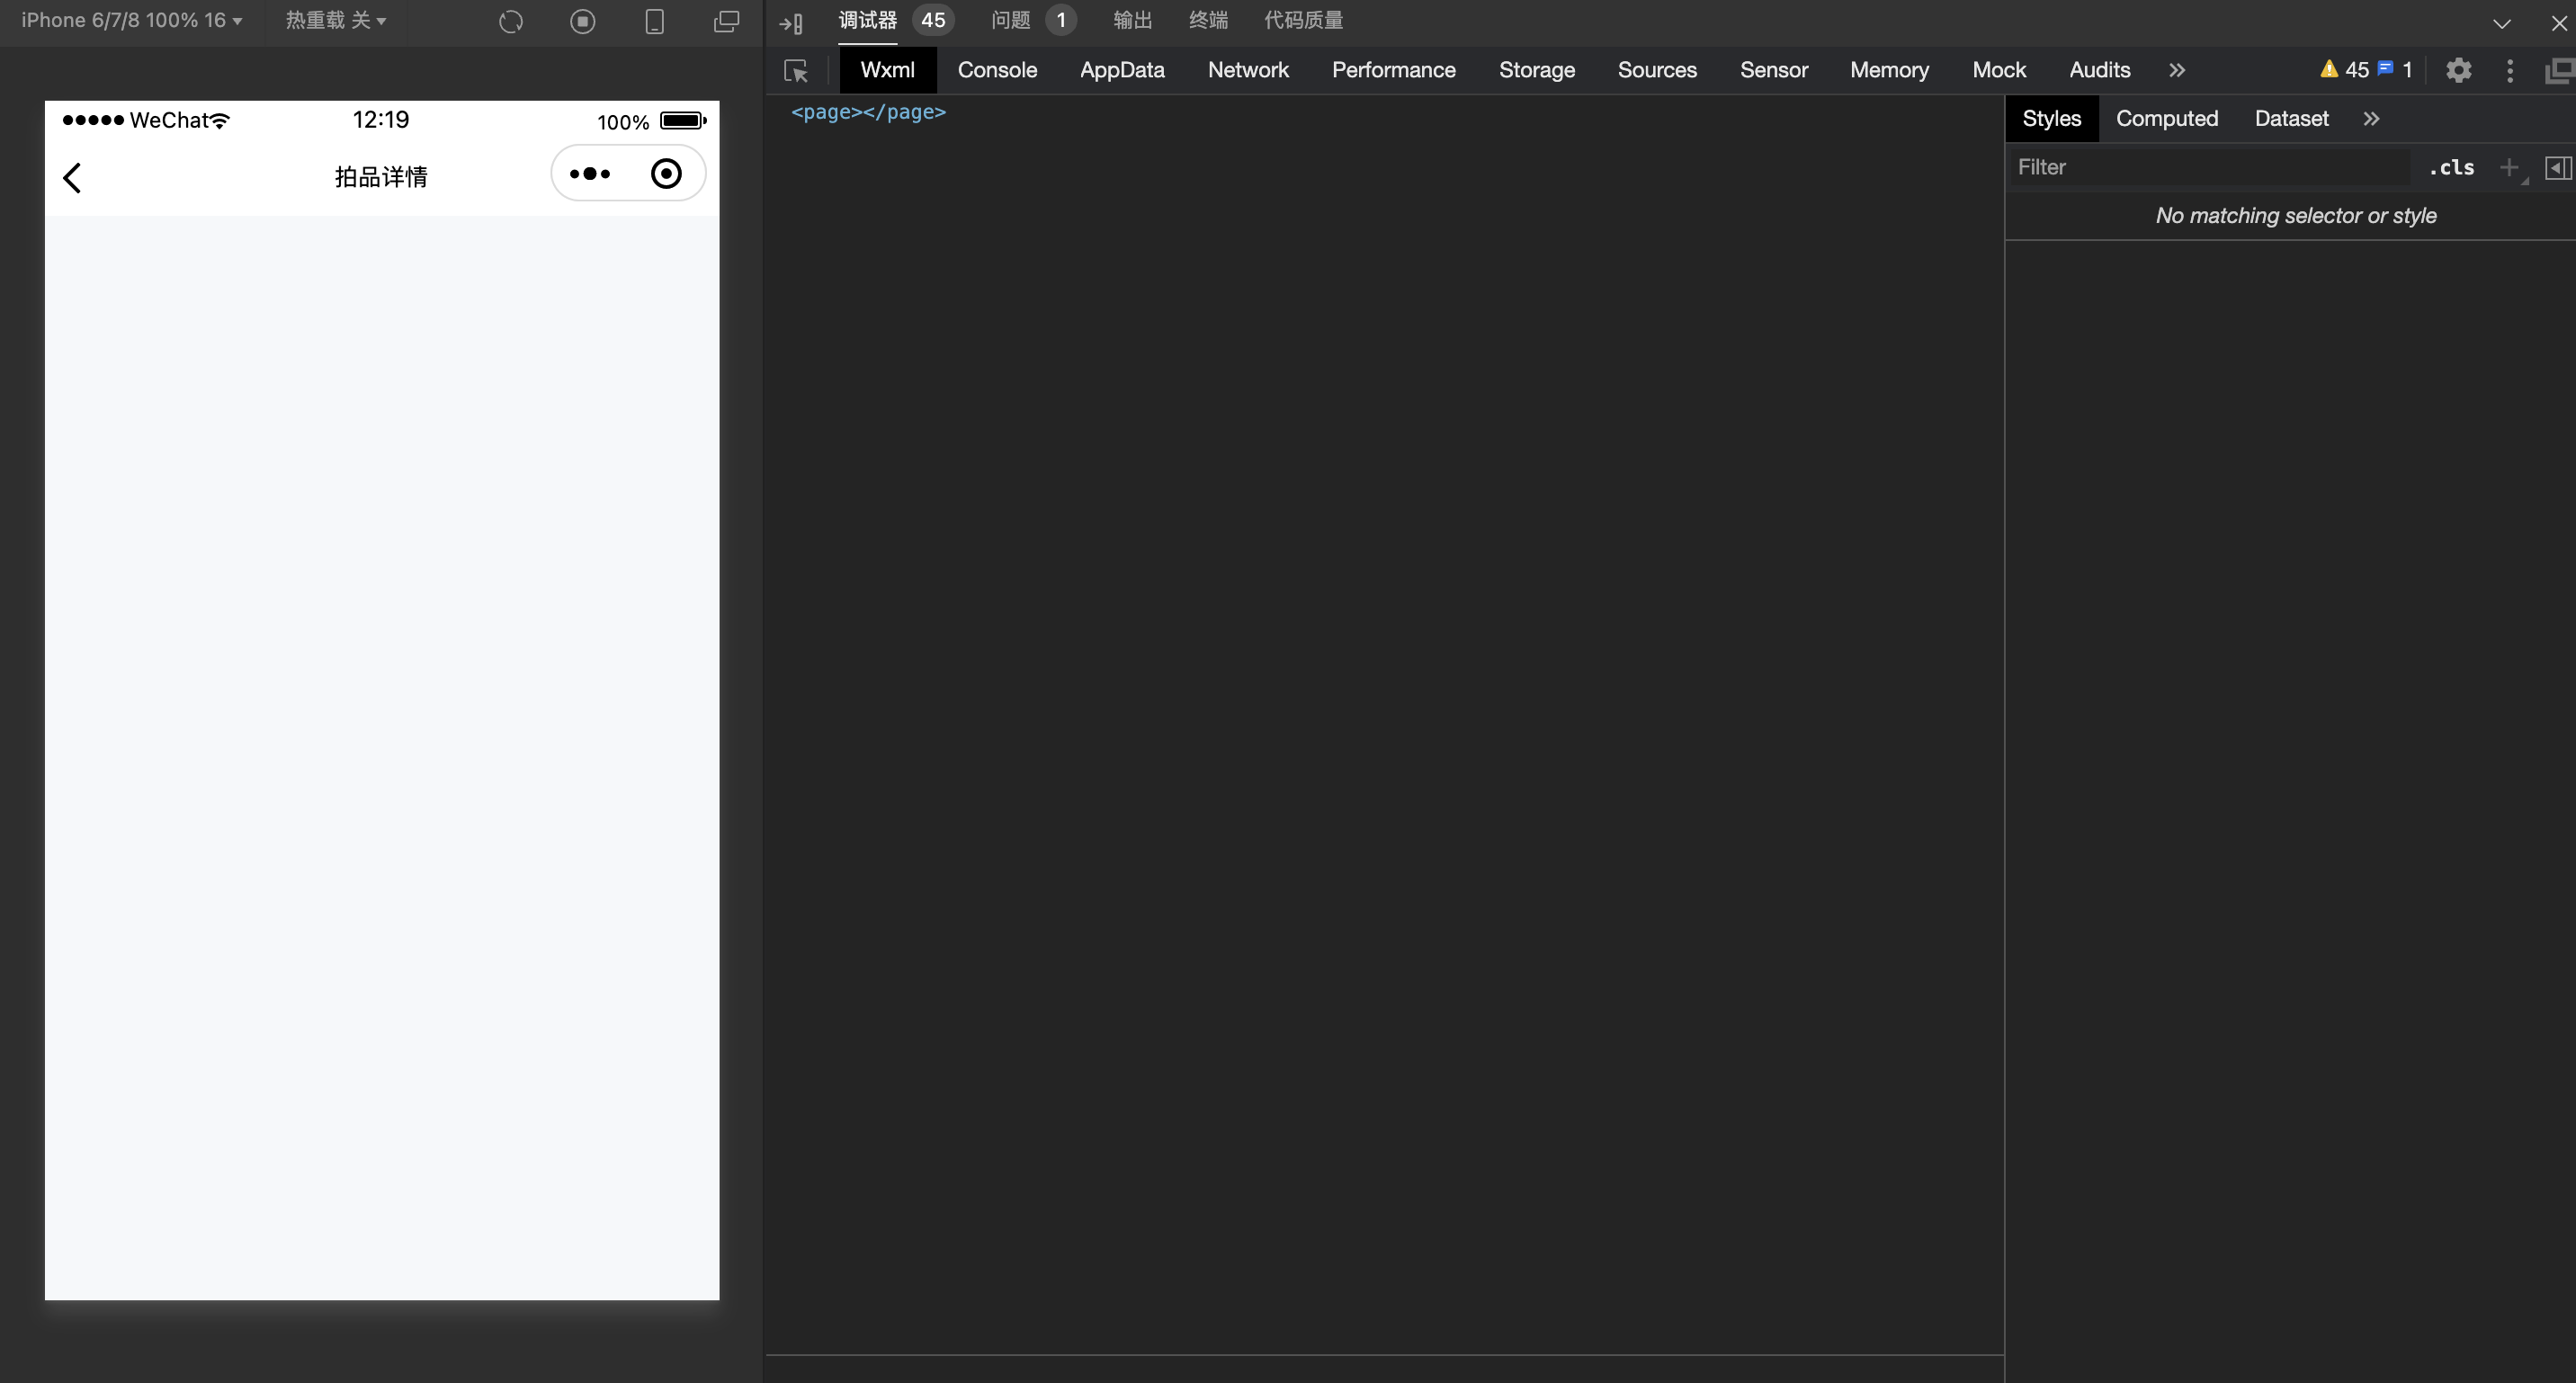2576x1383 pixels.
Task: Switch to the Console tab
Action: click(x=997, y=70)
